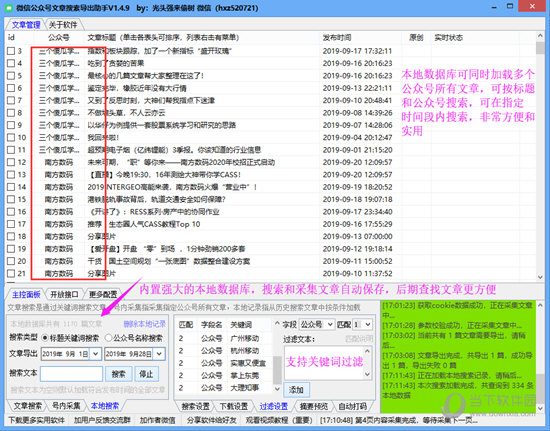Open the 匹配 value dropdown
This screenshot has height=431, width=550.
(x=363, y=325)
